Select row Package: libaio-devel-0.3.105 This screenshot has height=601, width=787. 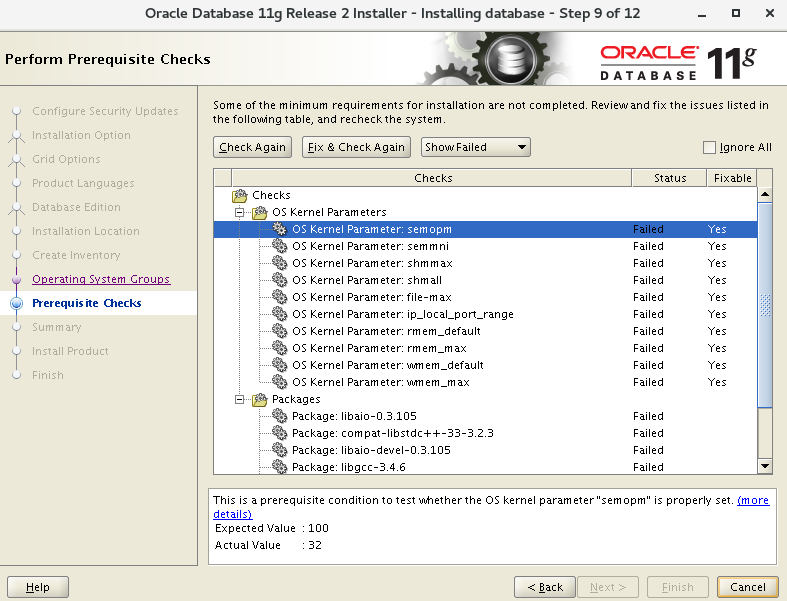[485, 450]
